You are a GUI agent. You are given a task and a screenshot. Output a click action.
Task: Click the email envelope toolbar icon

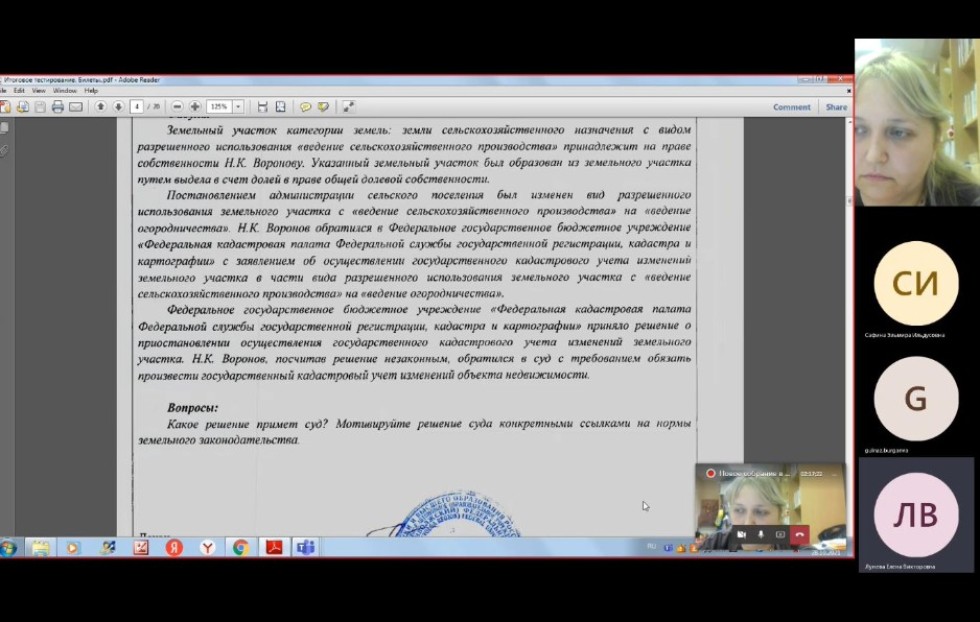coord(76,107)
